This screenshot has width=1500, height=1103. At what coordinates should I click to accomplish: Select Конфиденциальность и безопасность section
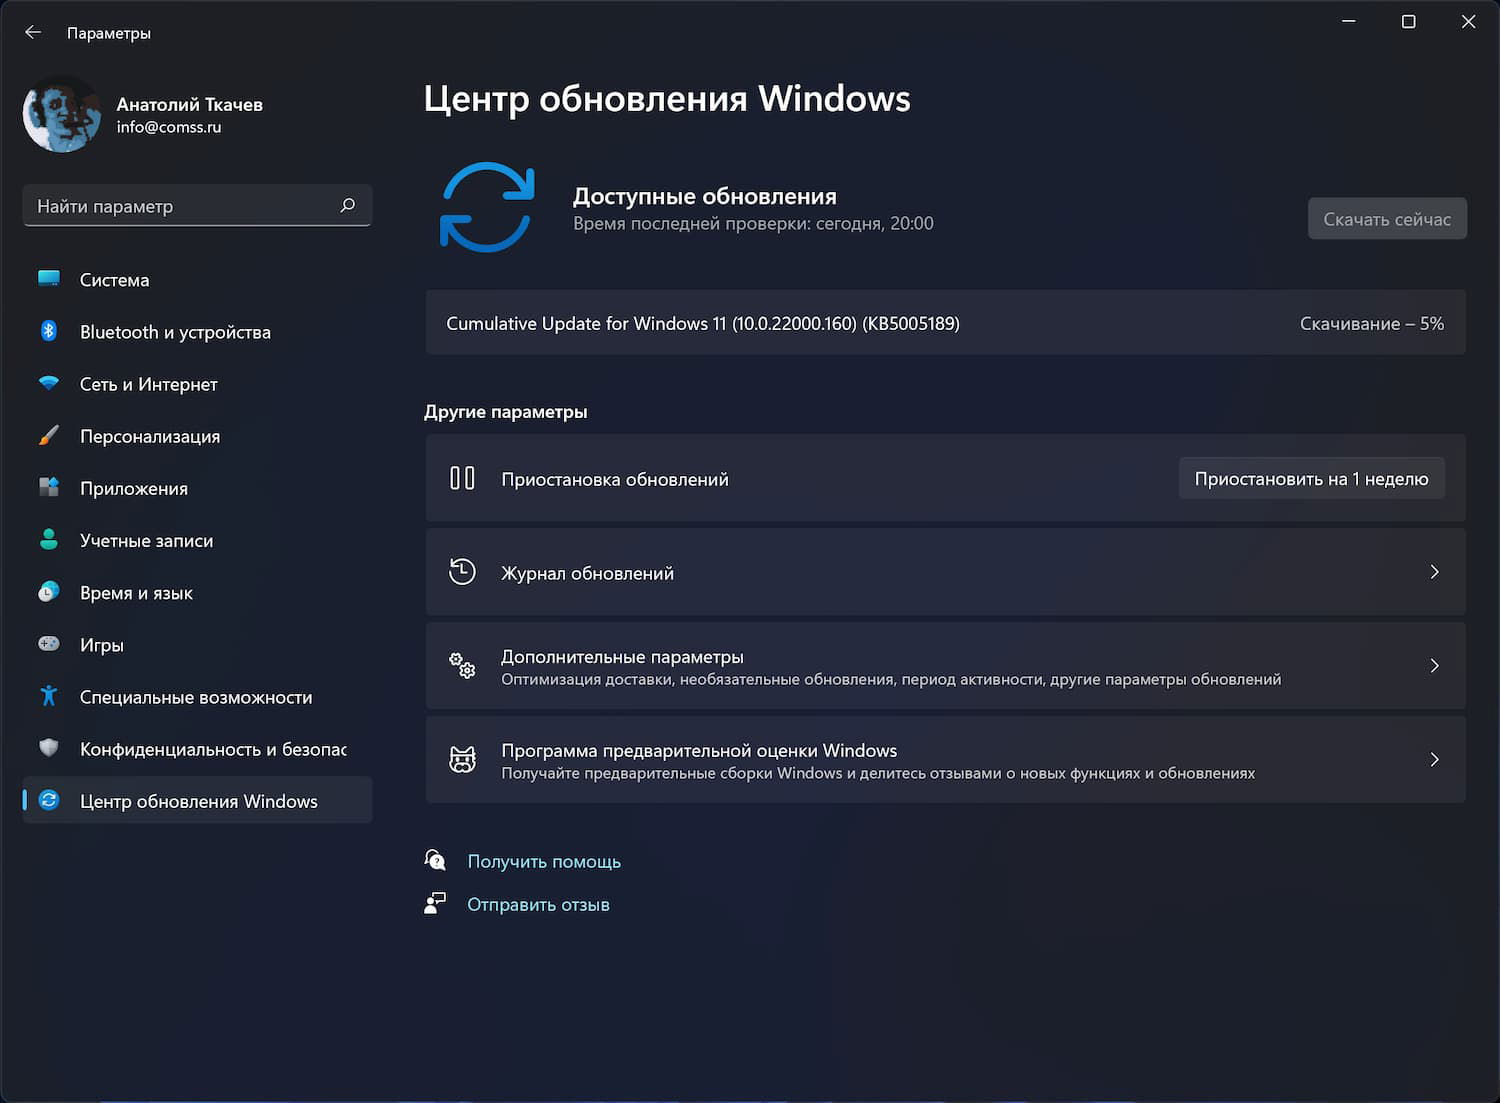pos(49,748)
